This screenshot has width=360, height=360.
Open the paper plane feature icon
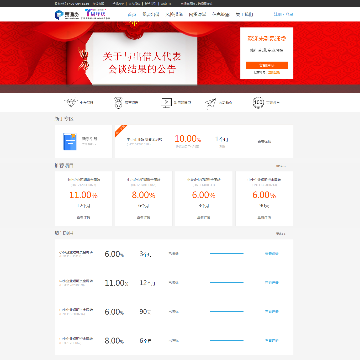pos(210,103)
